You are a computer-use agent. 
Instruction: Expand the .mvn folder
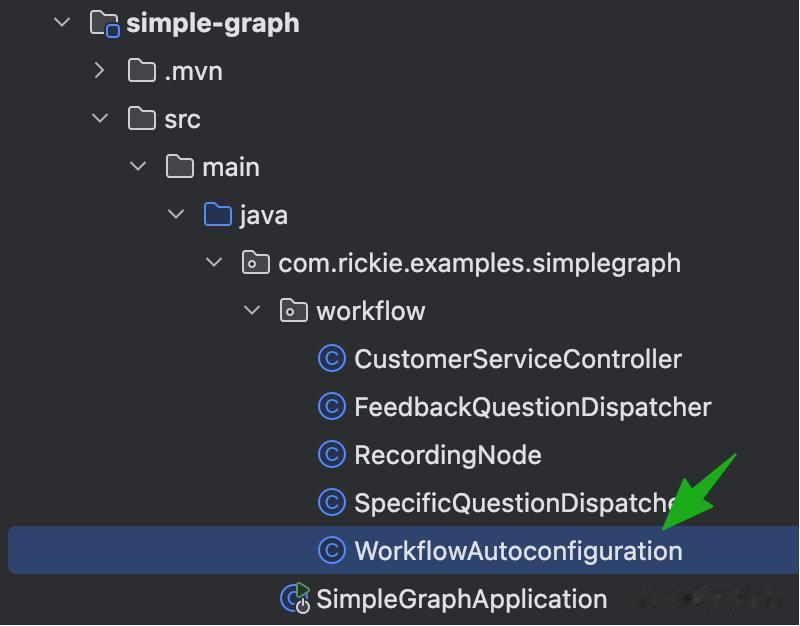click(x=99, y=71)
